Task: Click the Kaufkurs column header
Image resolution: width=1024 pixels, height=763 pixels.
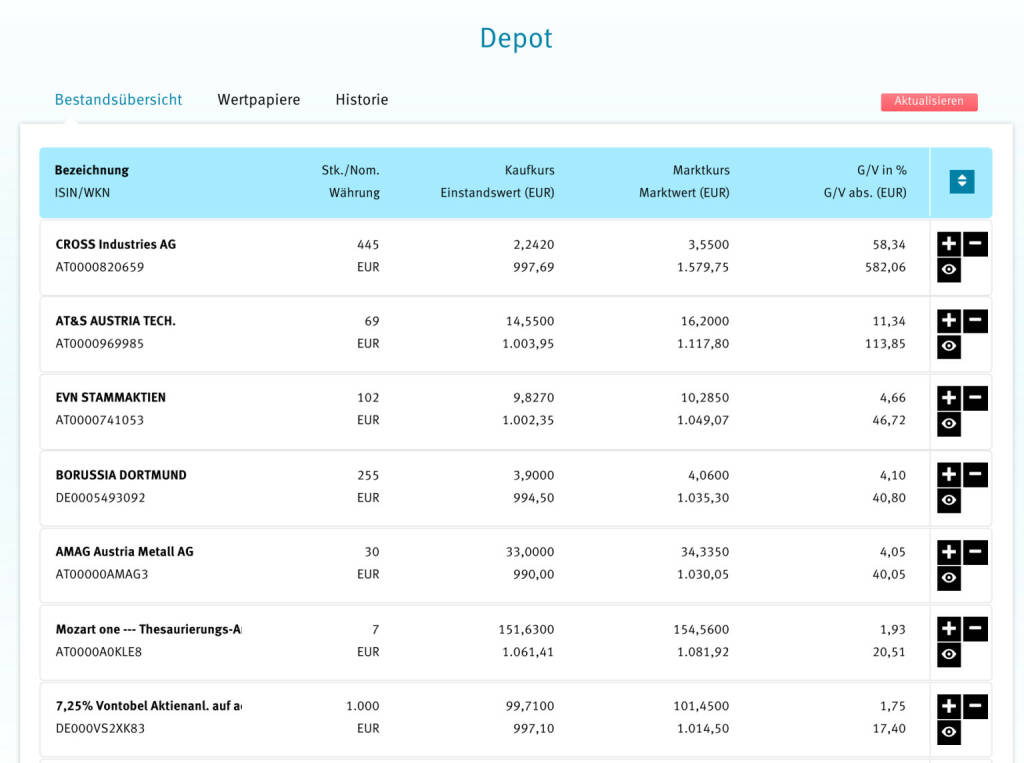Action: 530,170
